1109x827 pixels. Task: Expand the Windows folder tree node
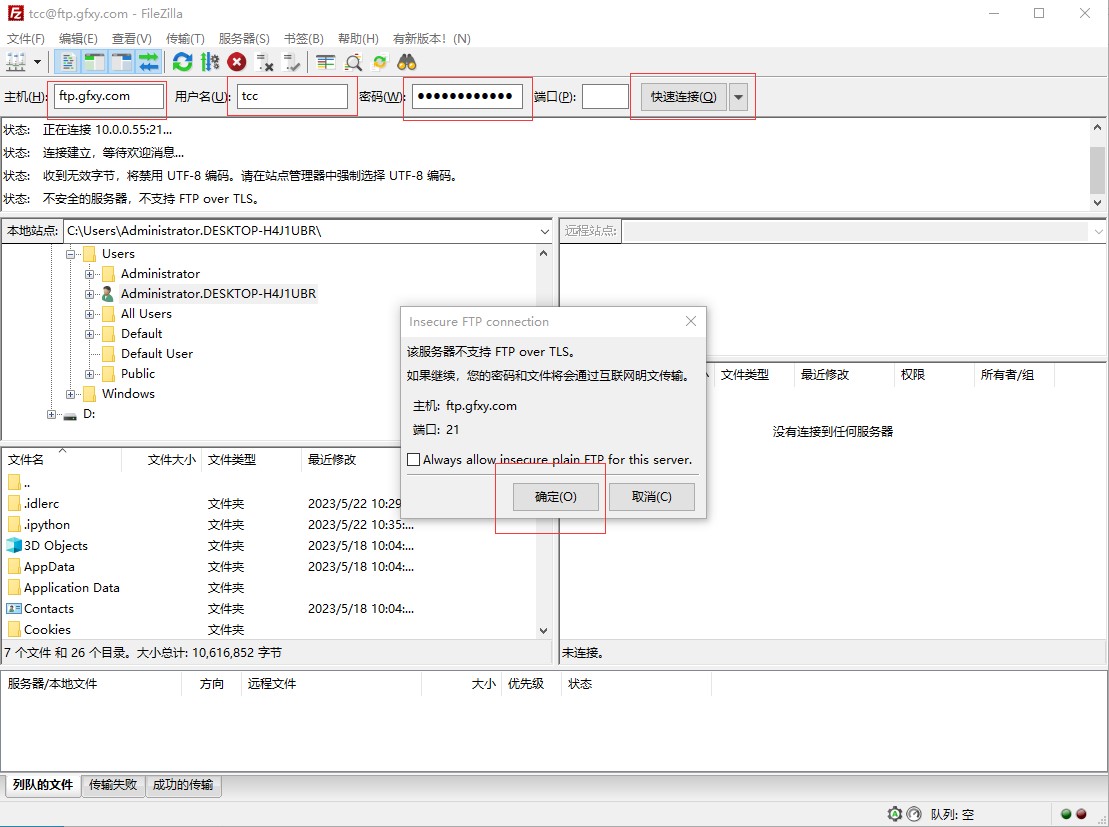coord(71,394)
